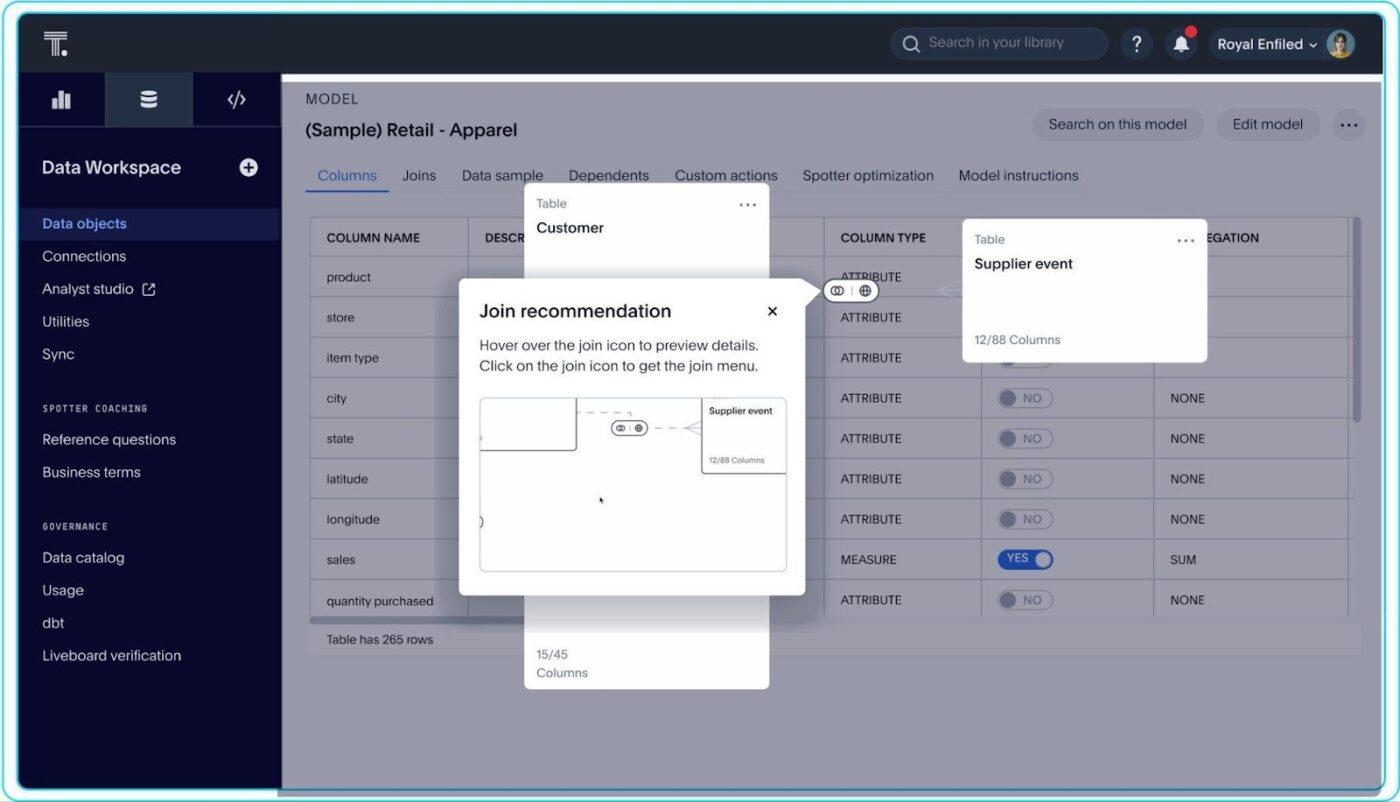Switch on the latitude row toggle
Viewport: 1400px width, 802px height.
[x=1022, y=478]
